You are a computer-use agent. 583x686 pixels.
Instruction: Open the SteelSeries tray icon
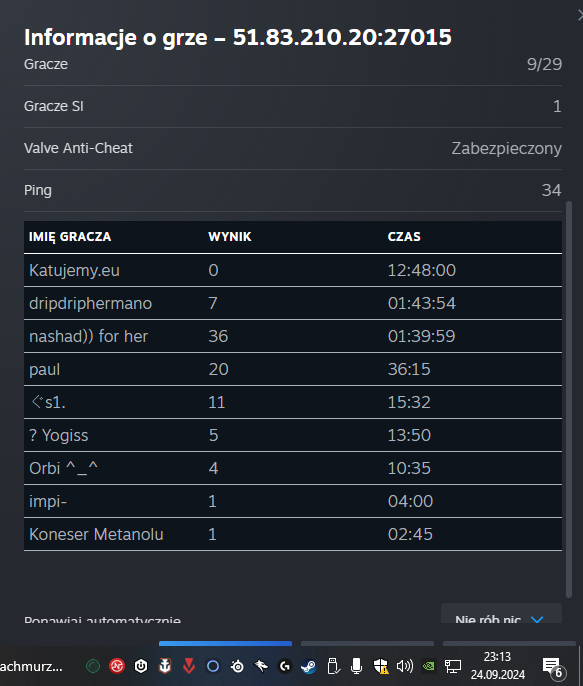(237, 666)
